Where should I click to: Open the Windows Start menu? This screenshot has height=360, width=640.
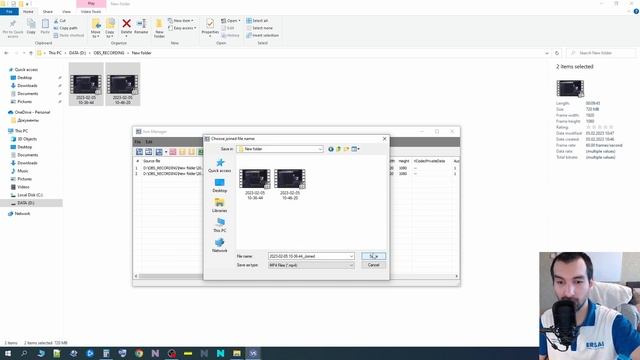8,353
